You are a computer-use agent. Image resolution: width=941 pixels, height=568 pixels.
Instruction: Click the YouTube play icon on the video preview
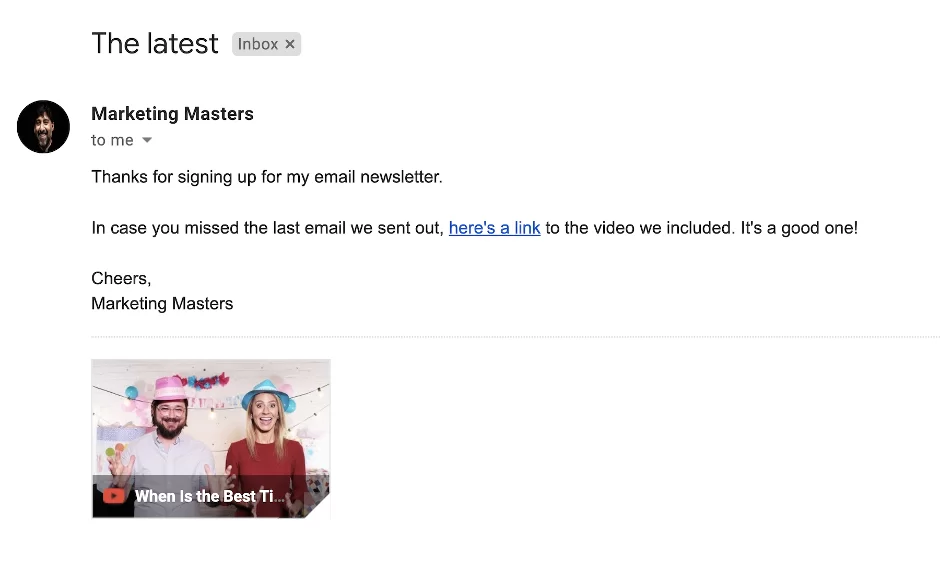pyautogui.click(x=115, y=496)
